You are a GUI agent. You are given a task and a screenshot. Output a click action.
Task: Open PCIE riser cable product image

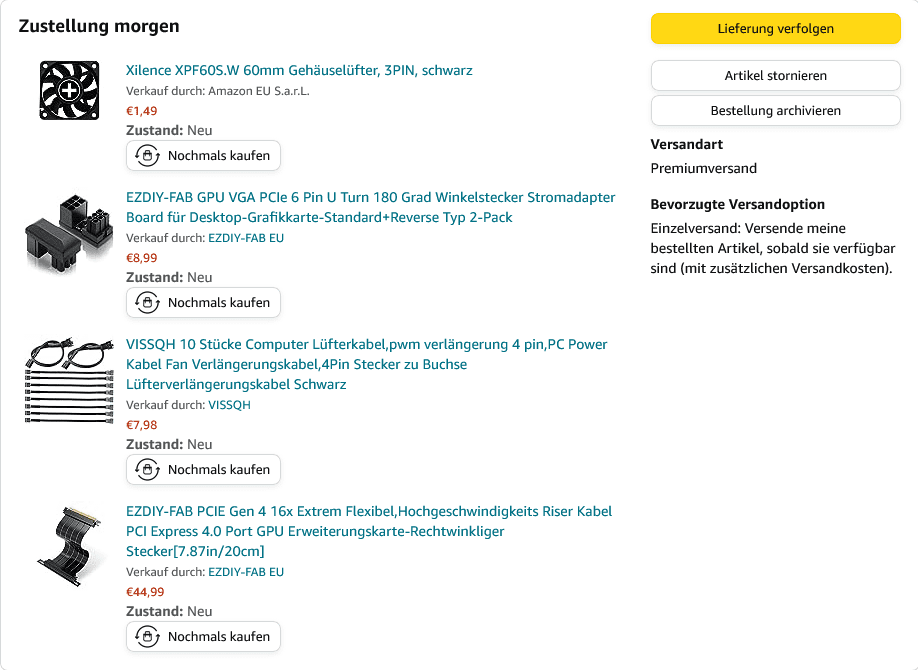tap(69, 546)
